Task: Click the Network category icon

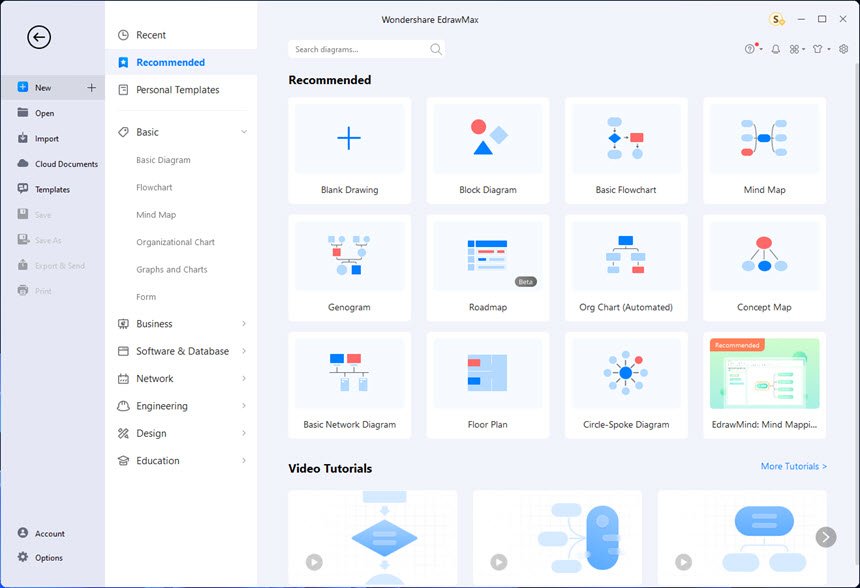Action: (x=123, y=378)
